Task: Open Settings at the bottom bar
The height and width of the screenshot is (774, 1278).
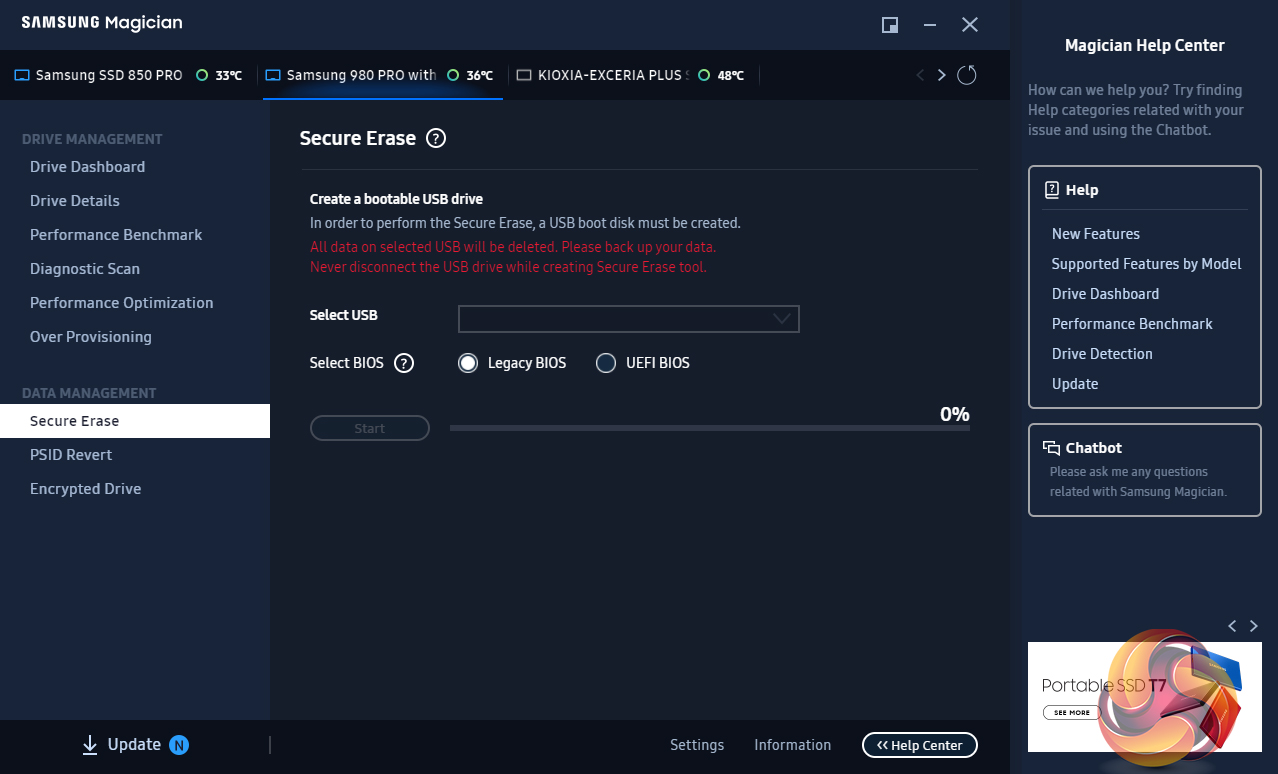Action: pyautogui.click(x=697, y=745)
